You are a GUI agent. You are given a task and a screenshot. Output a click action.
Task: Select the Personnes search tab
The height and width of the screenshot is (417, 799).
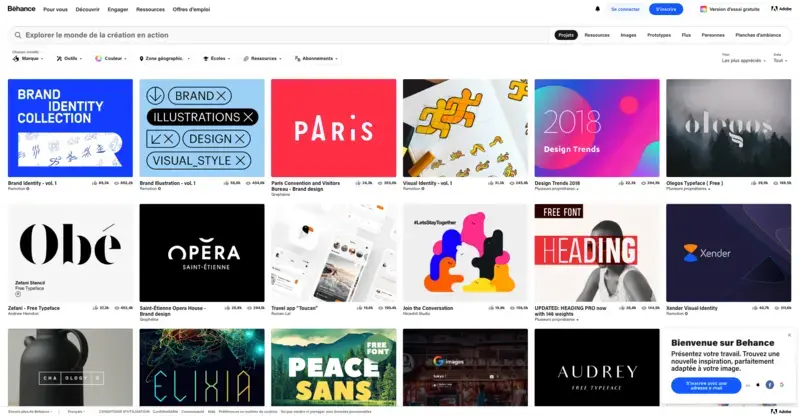click(x=713, y=35)
